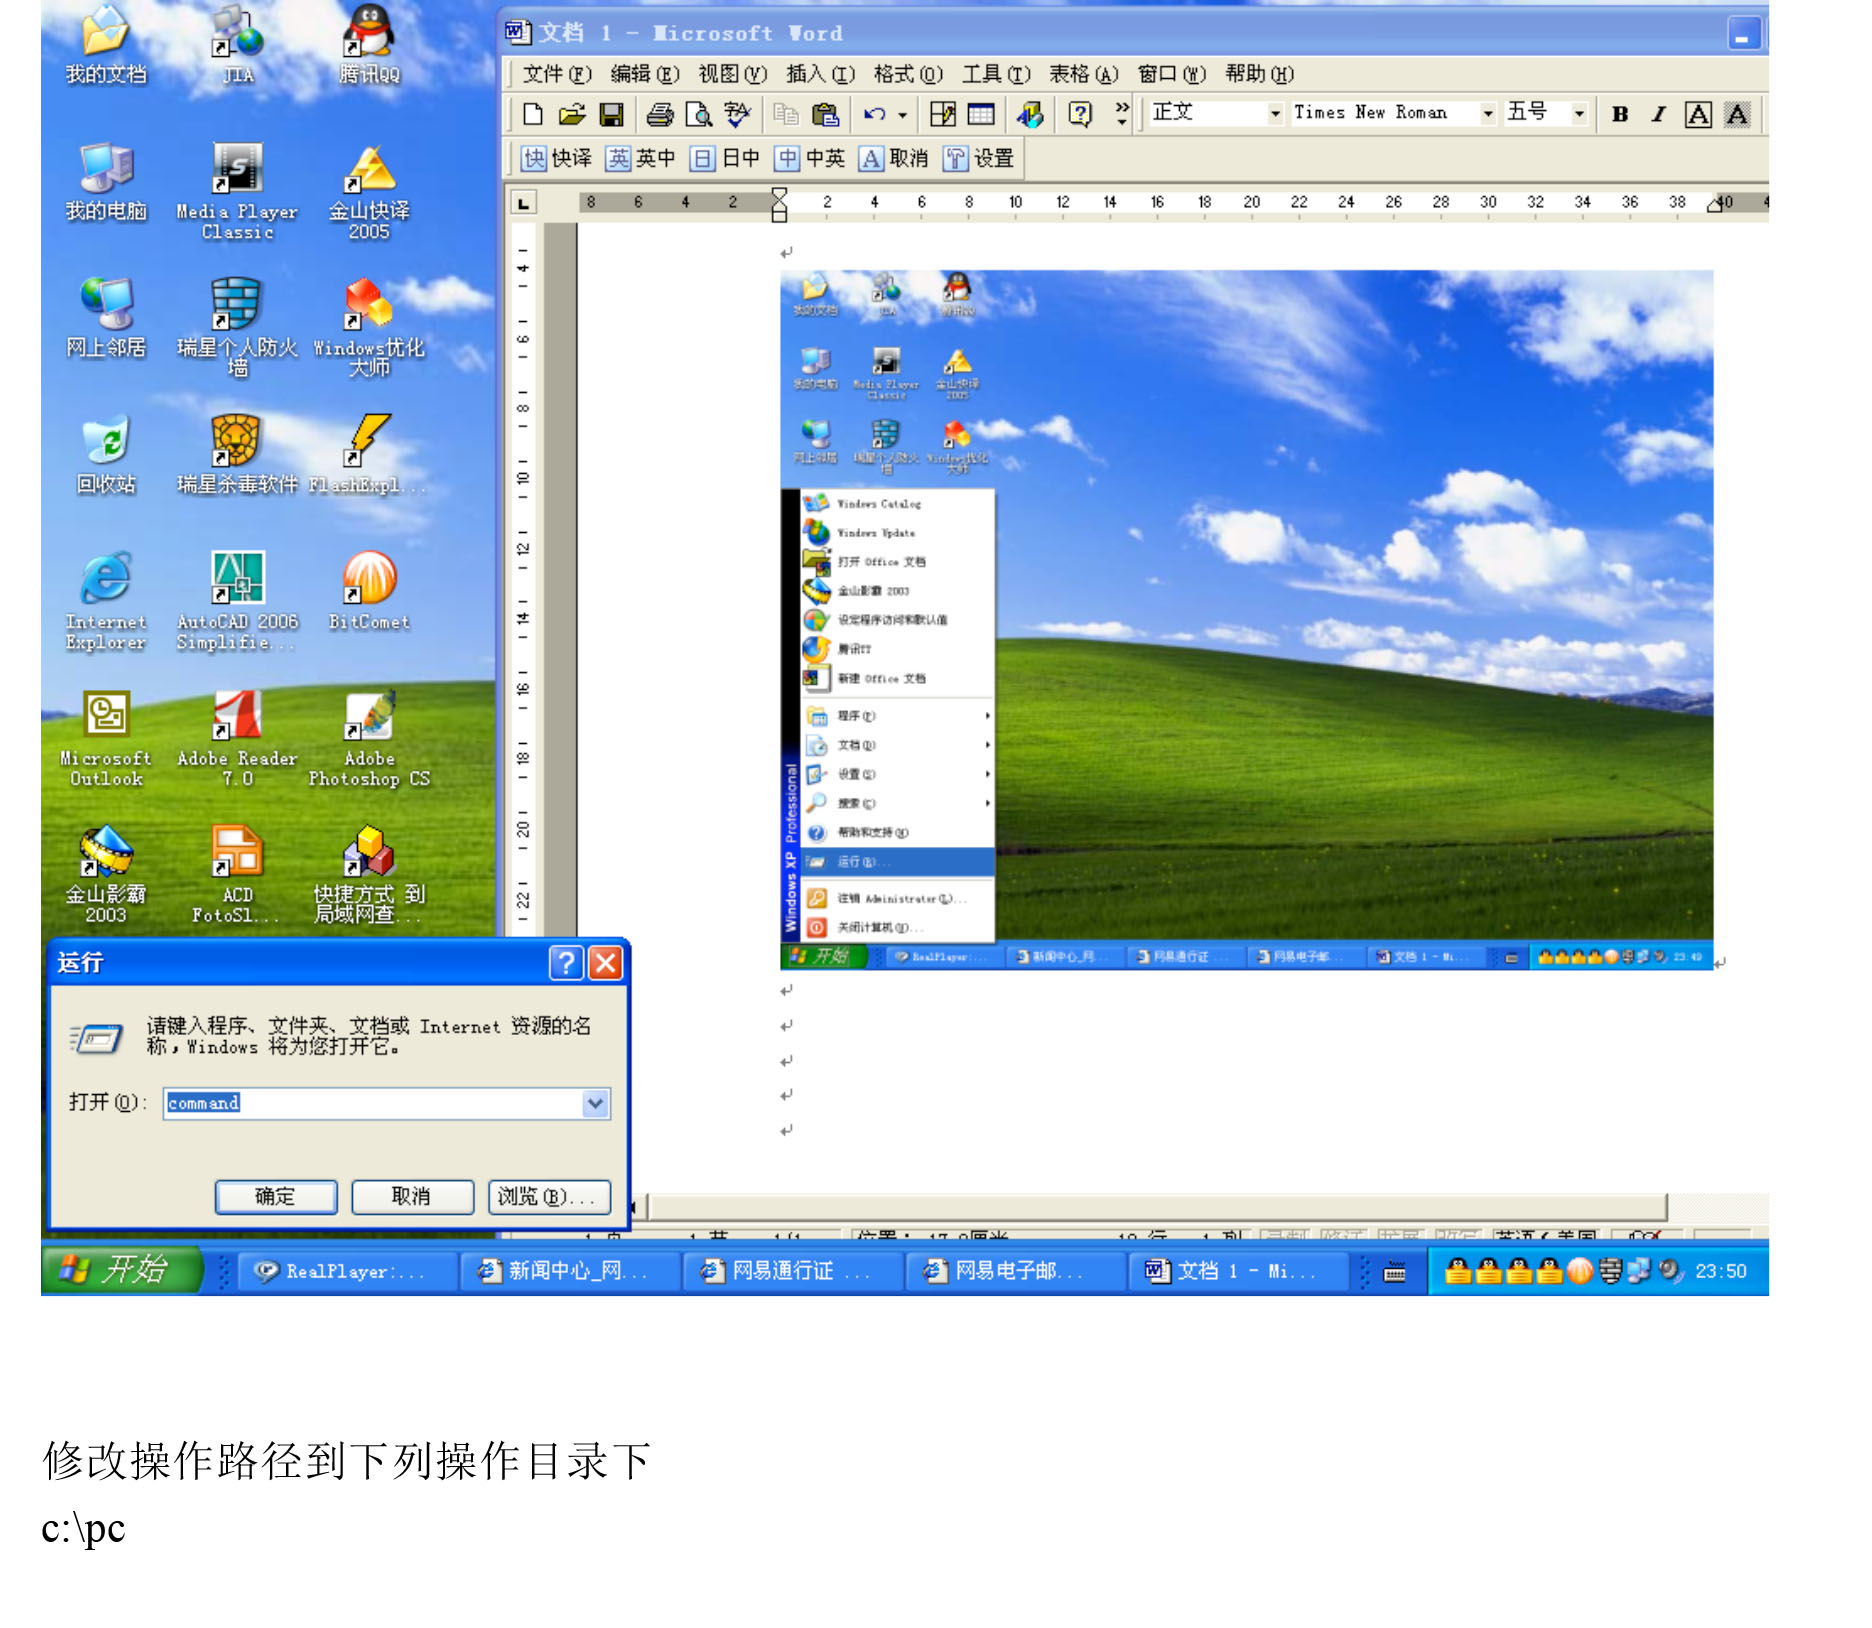
Task: Toggle Italic formatting button
Action: (1659, 114)
